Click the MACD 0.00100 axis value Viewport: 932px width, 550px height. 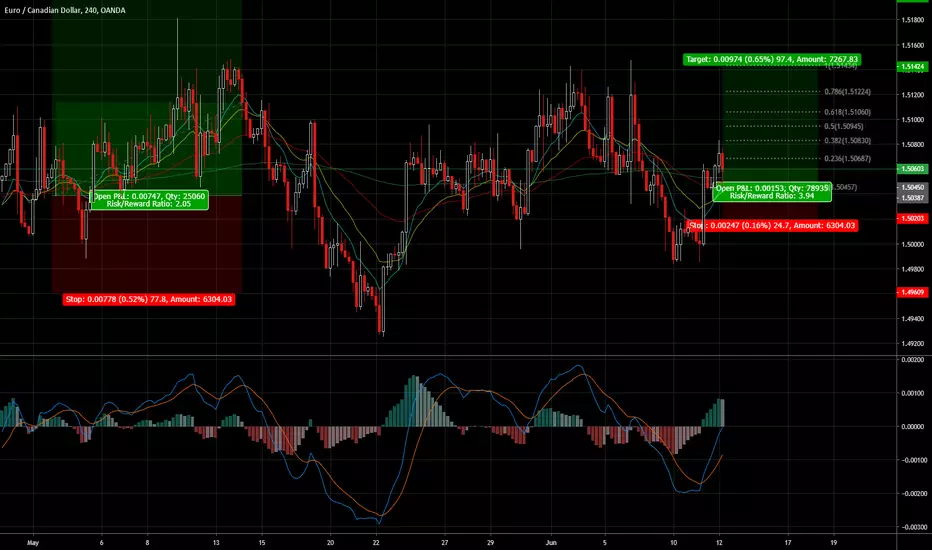tap(913, 393)
